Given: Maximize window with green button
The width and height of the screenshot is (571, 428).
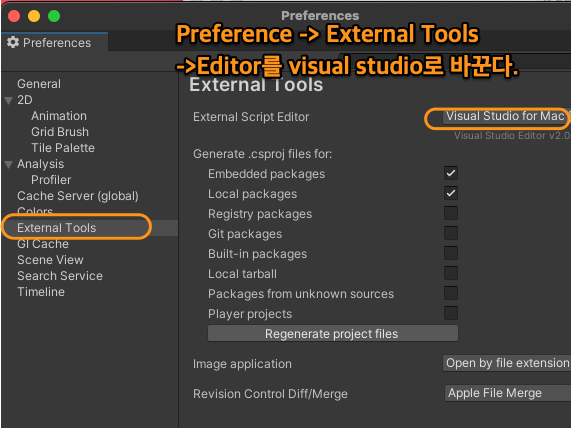Looking at the screenshot, I should coord(54,16).
